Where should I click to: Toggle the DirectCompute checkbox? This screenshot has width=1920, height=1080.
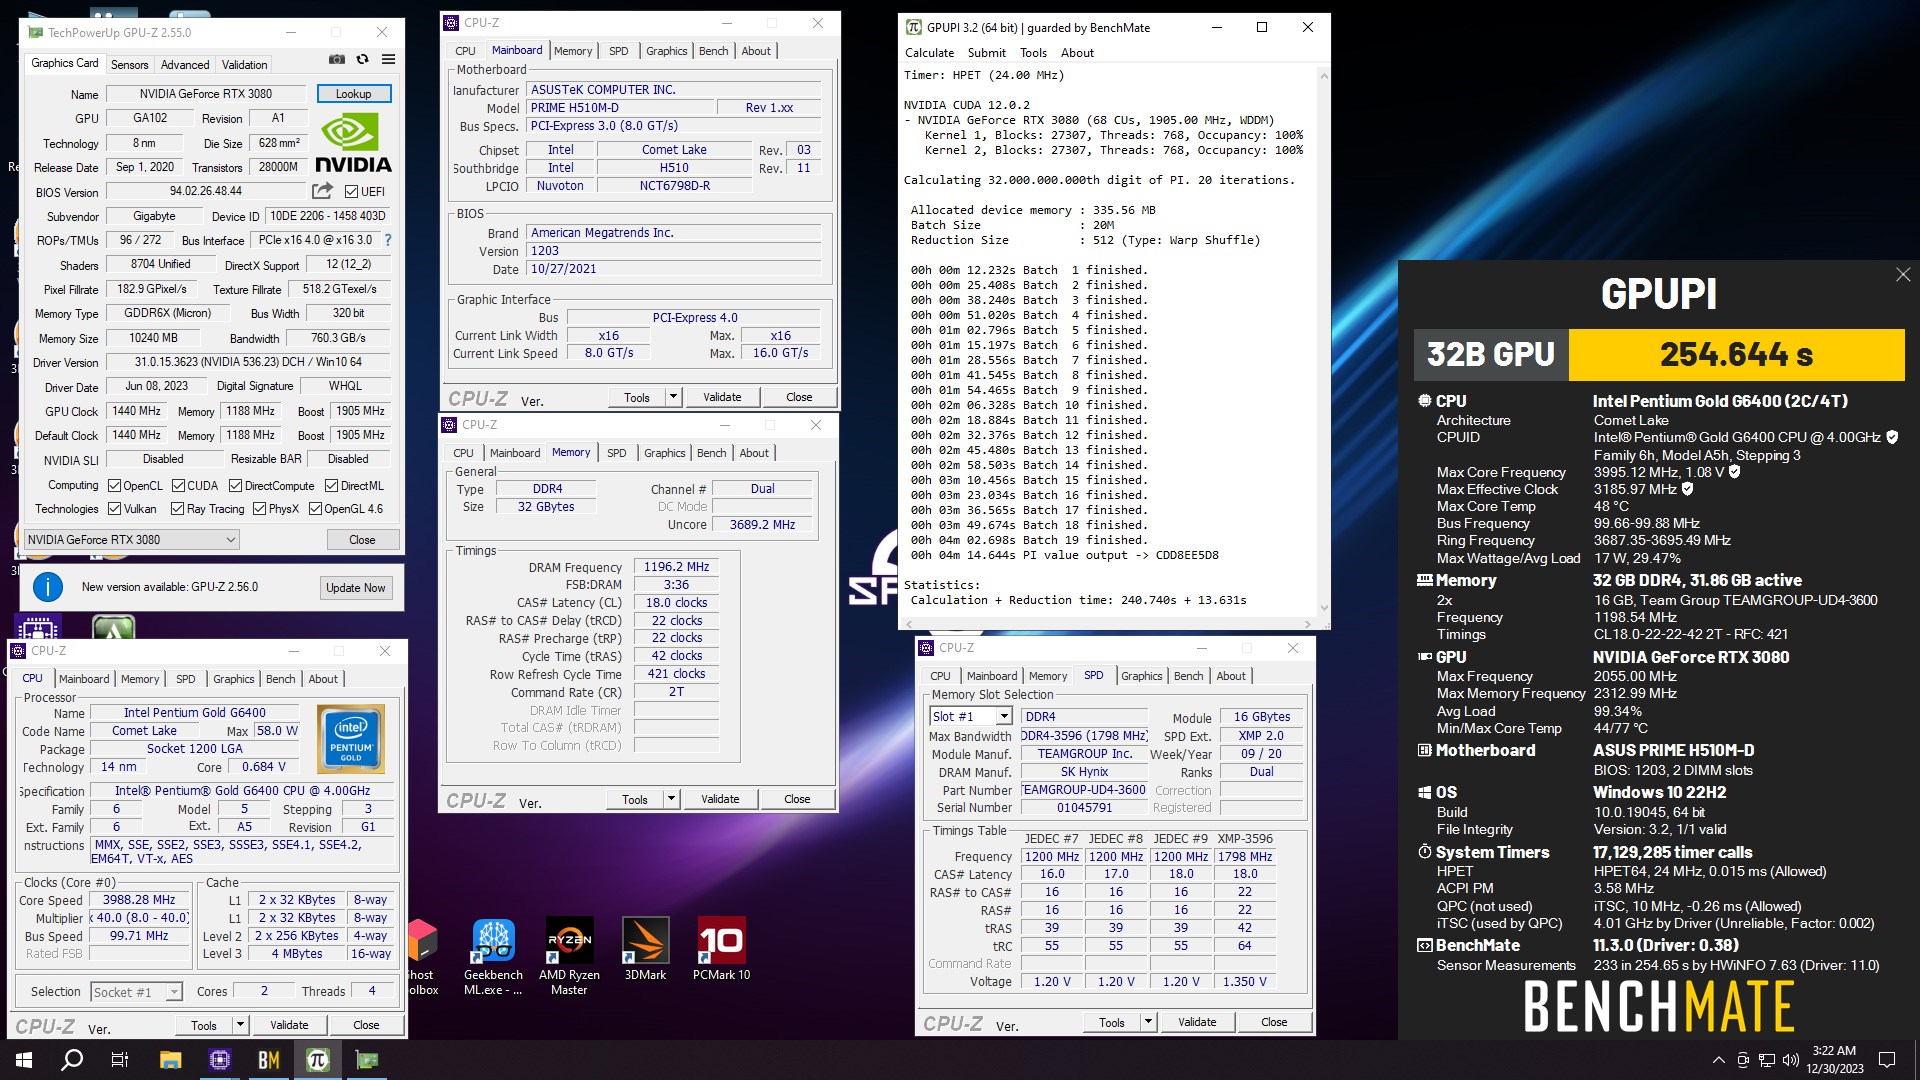(236, 486)
